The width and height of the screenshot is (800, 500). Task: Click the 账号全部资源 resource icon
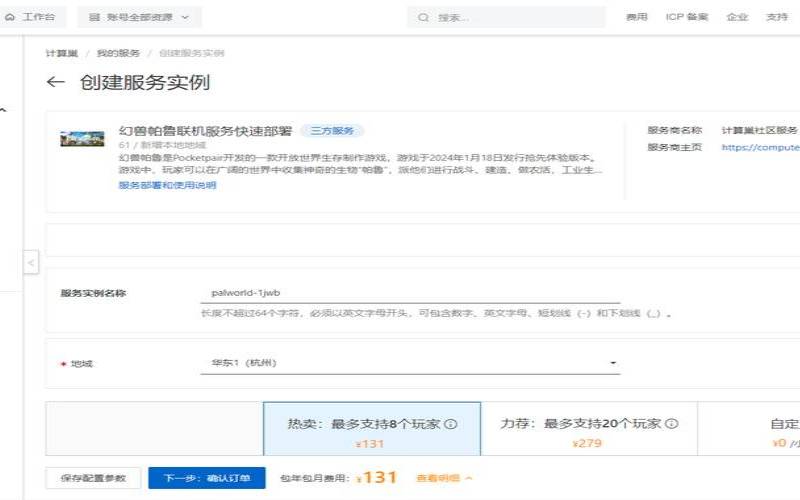pyautogui.click(x=95, y=17)
